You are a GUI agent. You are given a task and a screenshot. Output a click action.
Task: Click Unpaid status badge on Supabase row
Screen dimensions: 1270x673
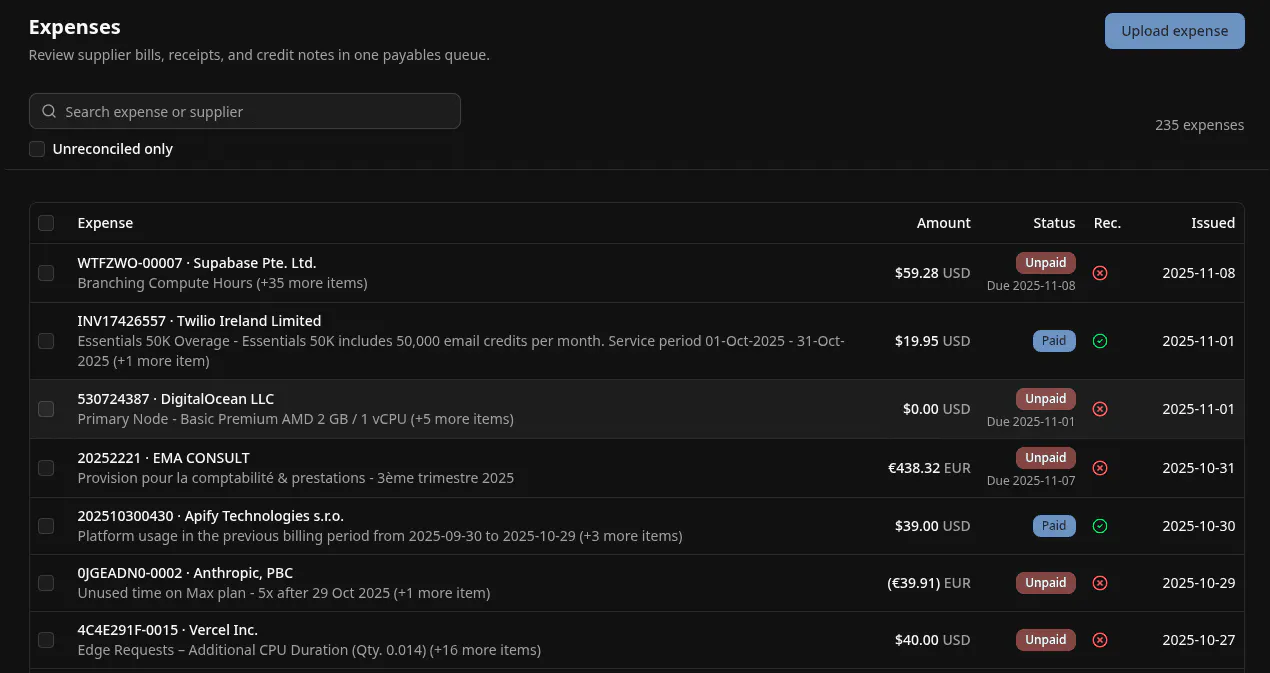pos(1045,263)
